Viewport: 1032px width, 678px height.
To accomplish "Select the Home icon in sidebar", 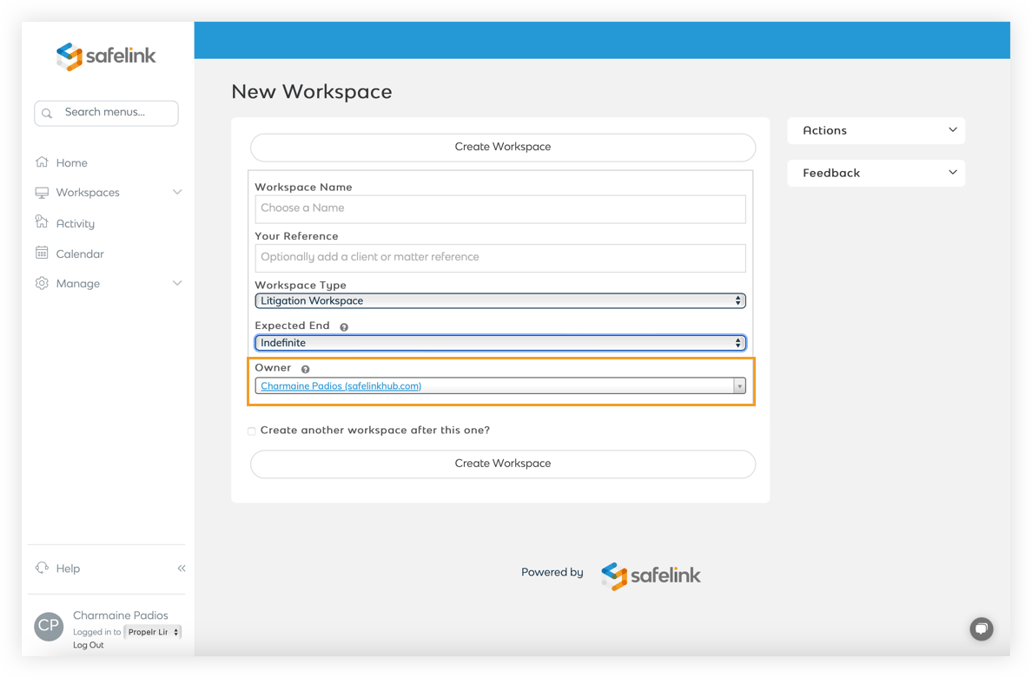I will (x=42, y=162).
